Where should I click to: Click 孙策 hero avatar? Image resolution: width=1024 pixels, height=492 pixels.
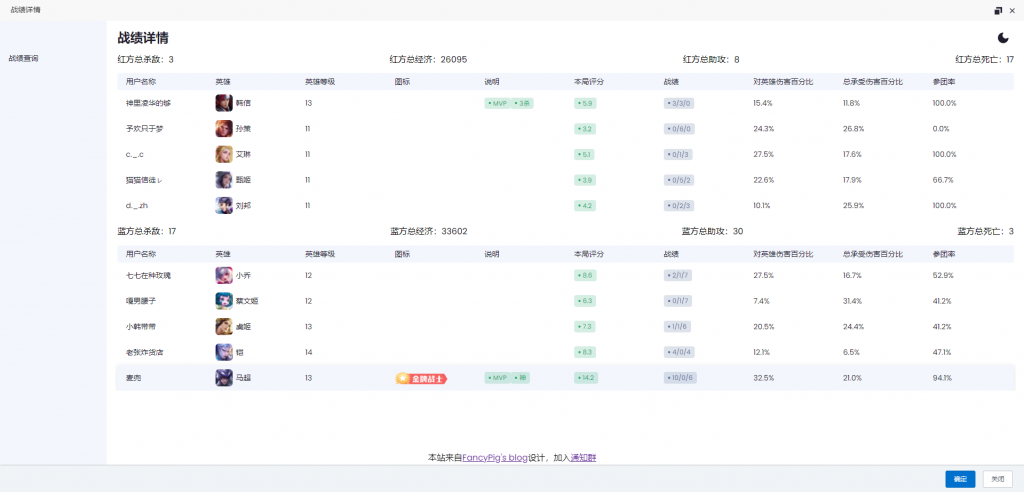click(224, 129)
